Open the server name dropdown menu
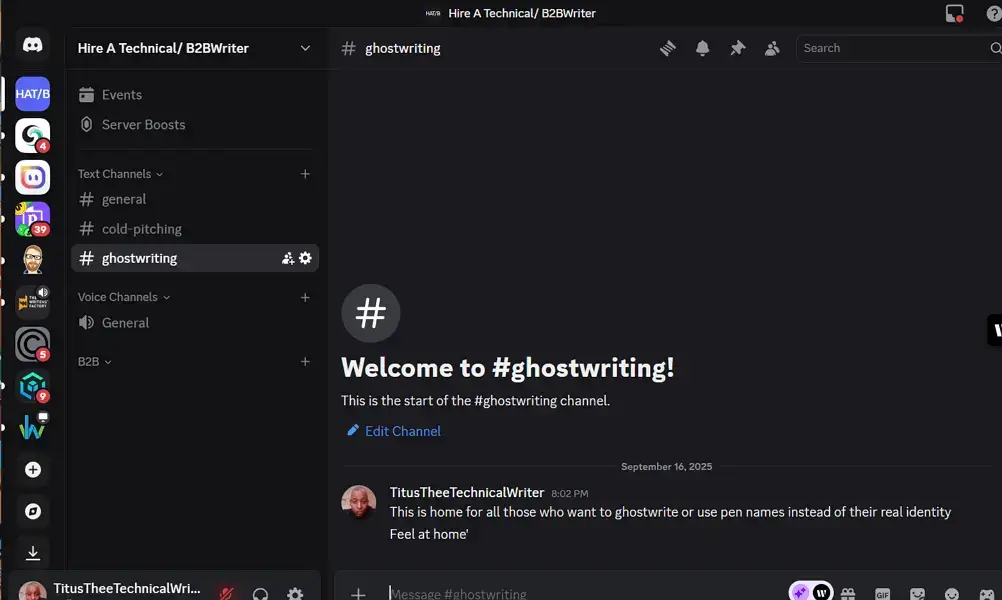The height and width of the screenshot is (600, 1002). click(305, 48)
